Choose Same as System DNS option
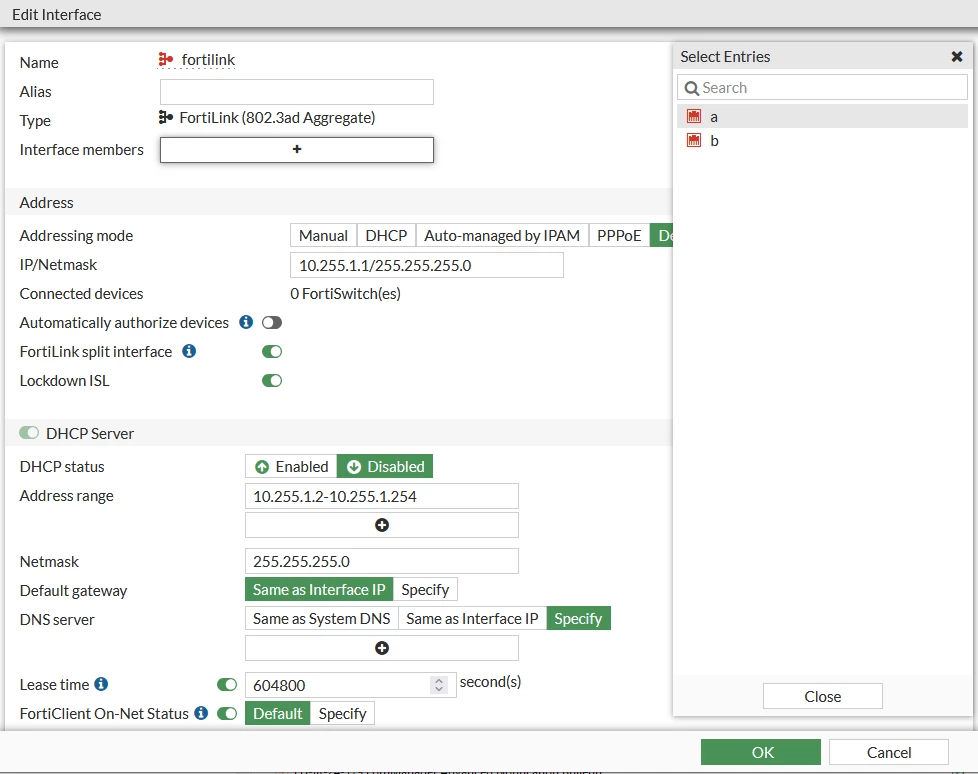Screen dimensions: 978x774 tap(321, 619)
